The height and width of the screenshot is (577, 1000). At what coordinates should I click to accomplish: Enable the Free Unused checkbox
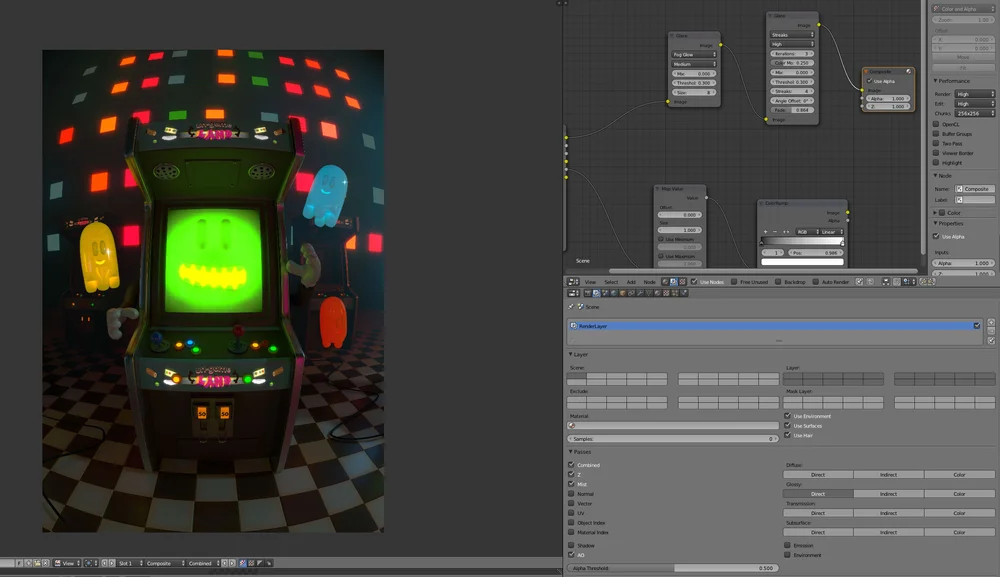click(x=733, y=281)
